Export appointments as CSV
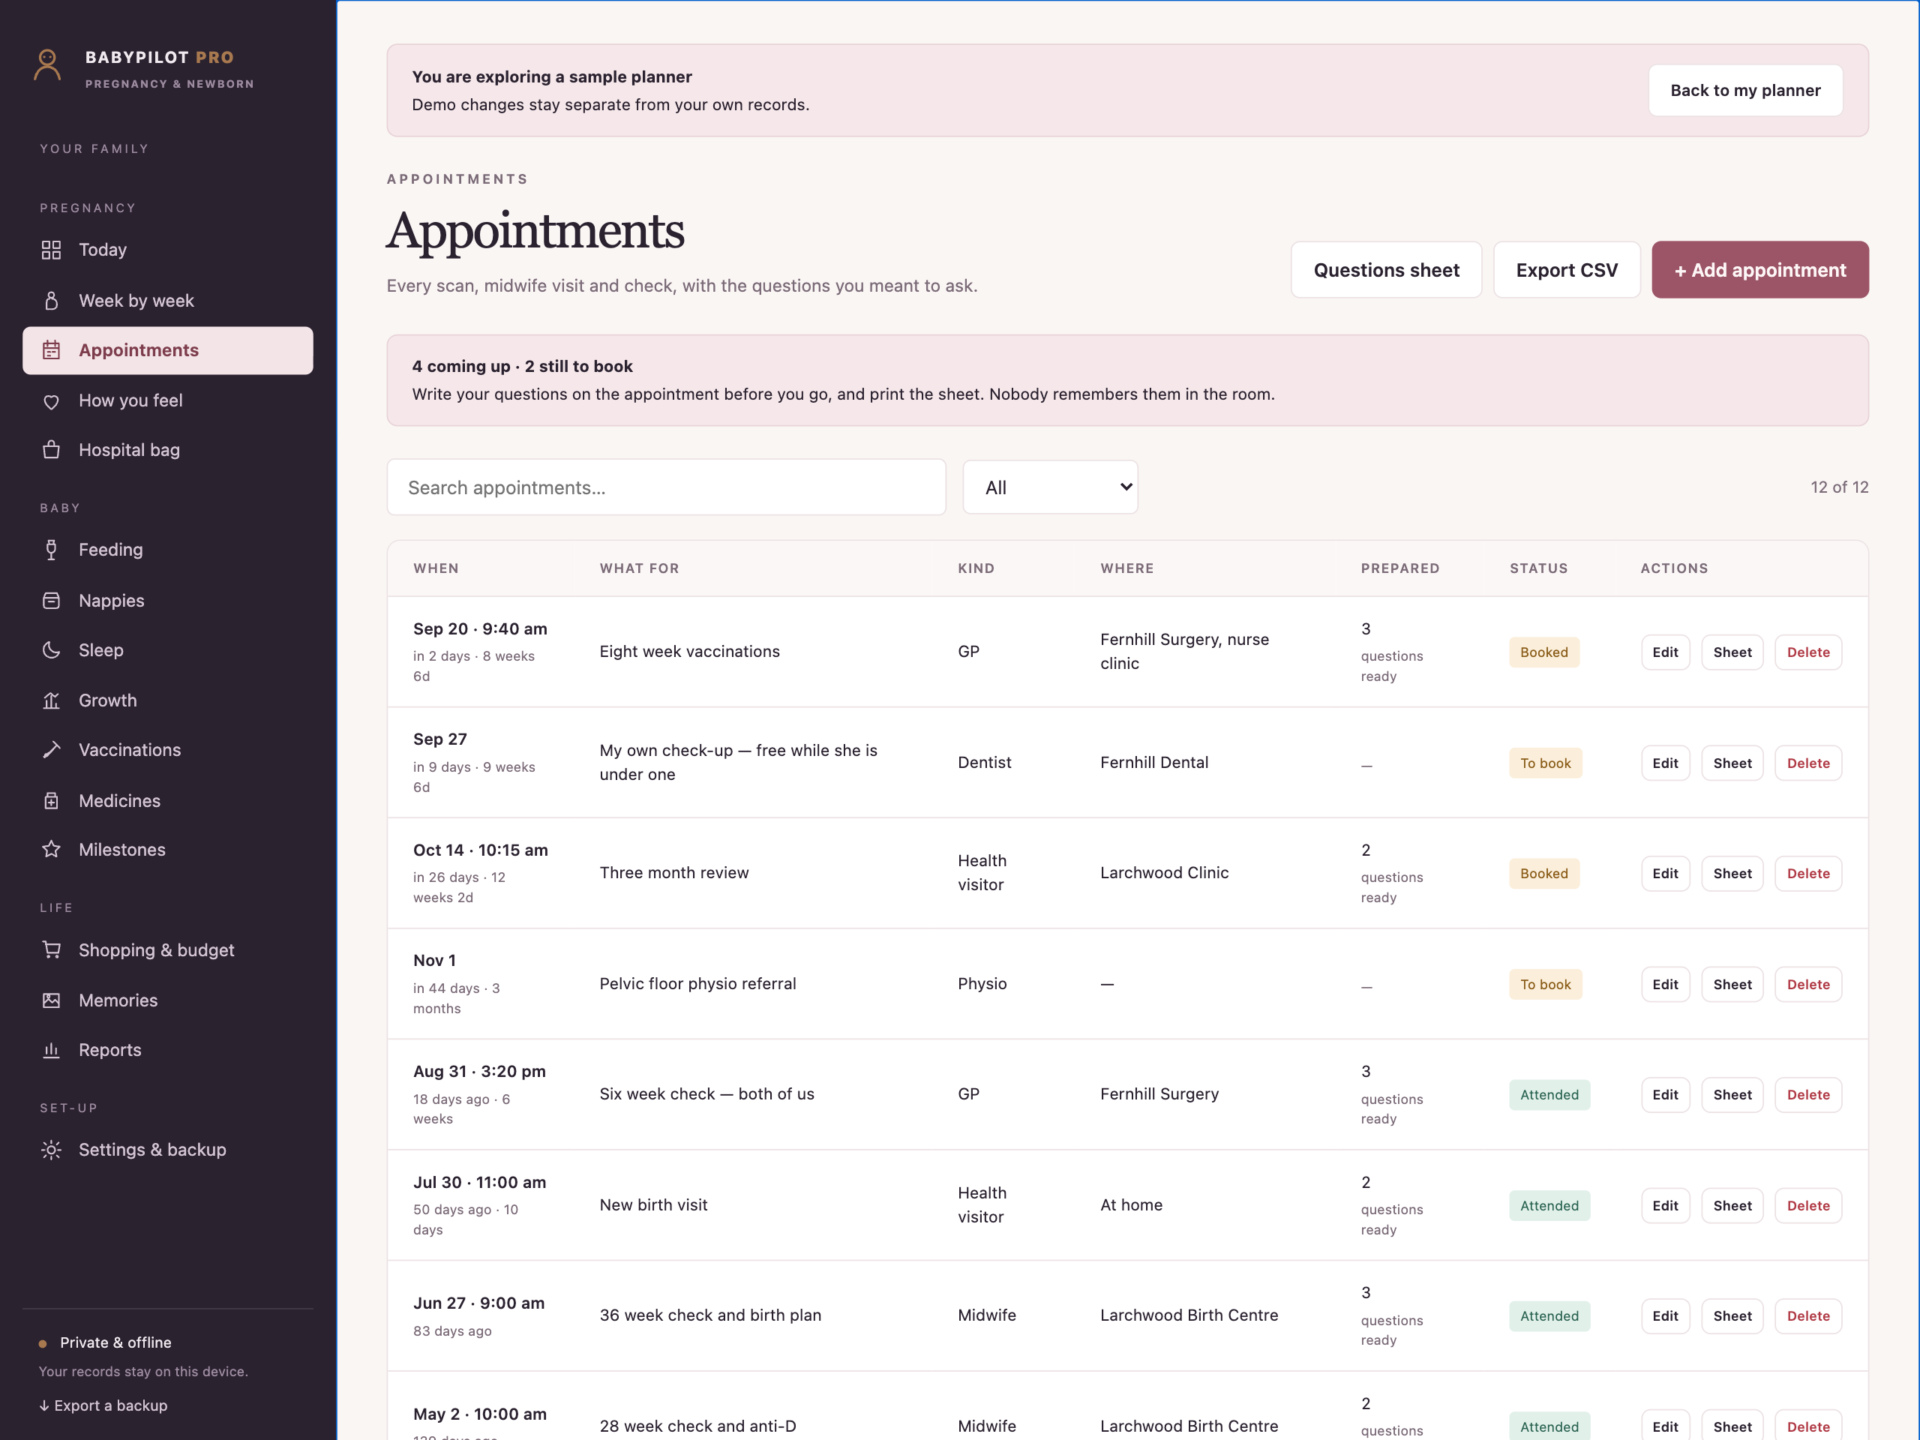The image size is (1920, 1440). (x=1567, y=270)
